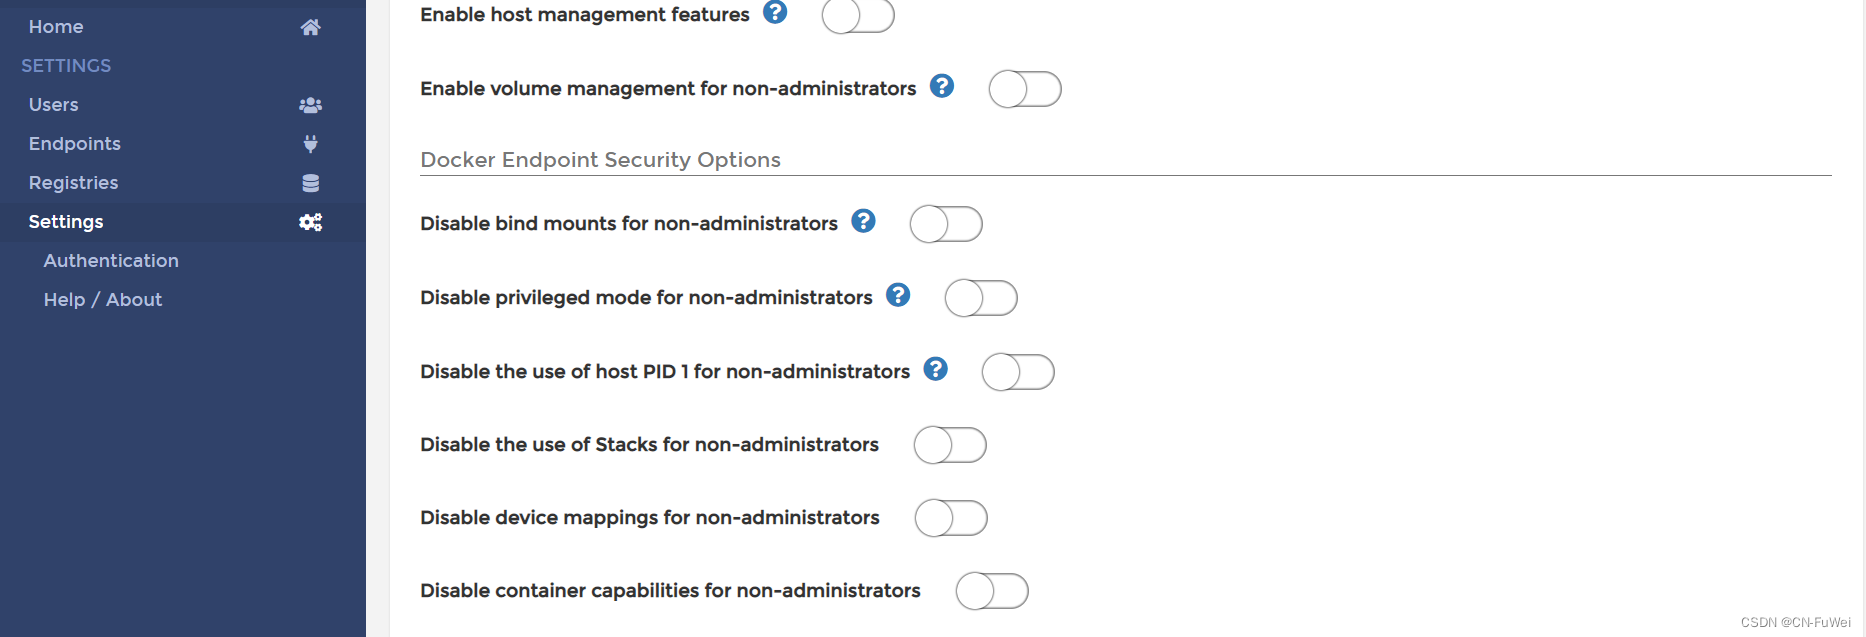Toggle Disable device mappings switch
This screenshot has height=637, width=1866.
pos(951,518)
